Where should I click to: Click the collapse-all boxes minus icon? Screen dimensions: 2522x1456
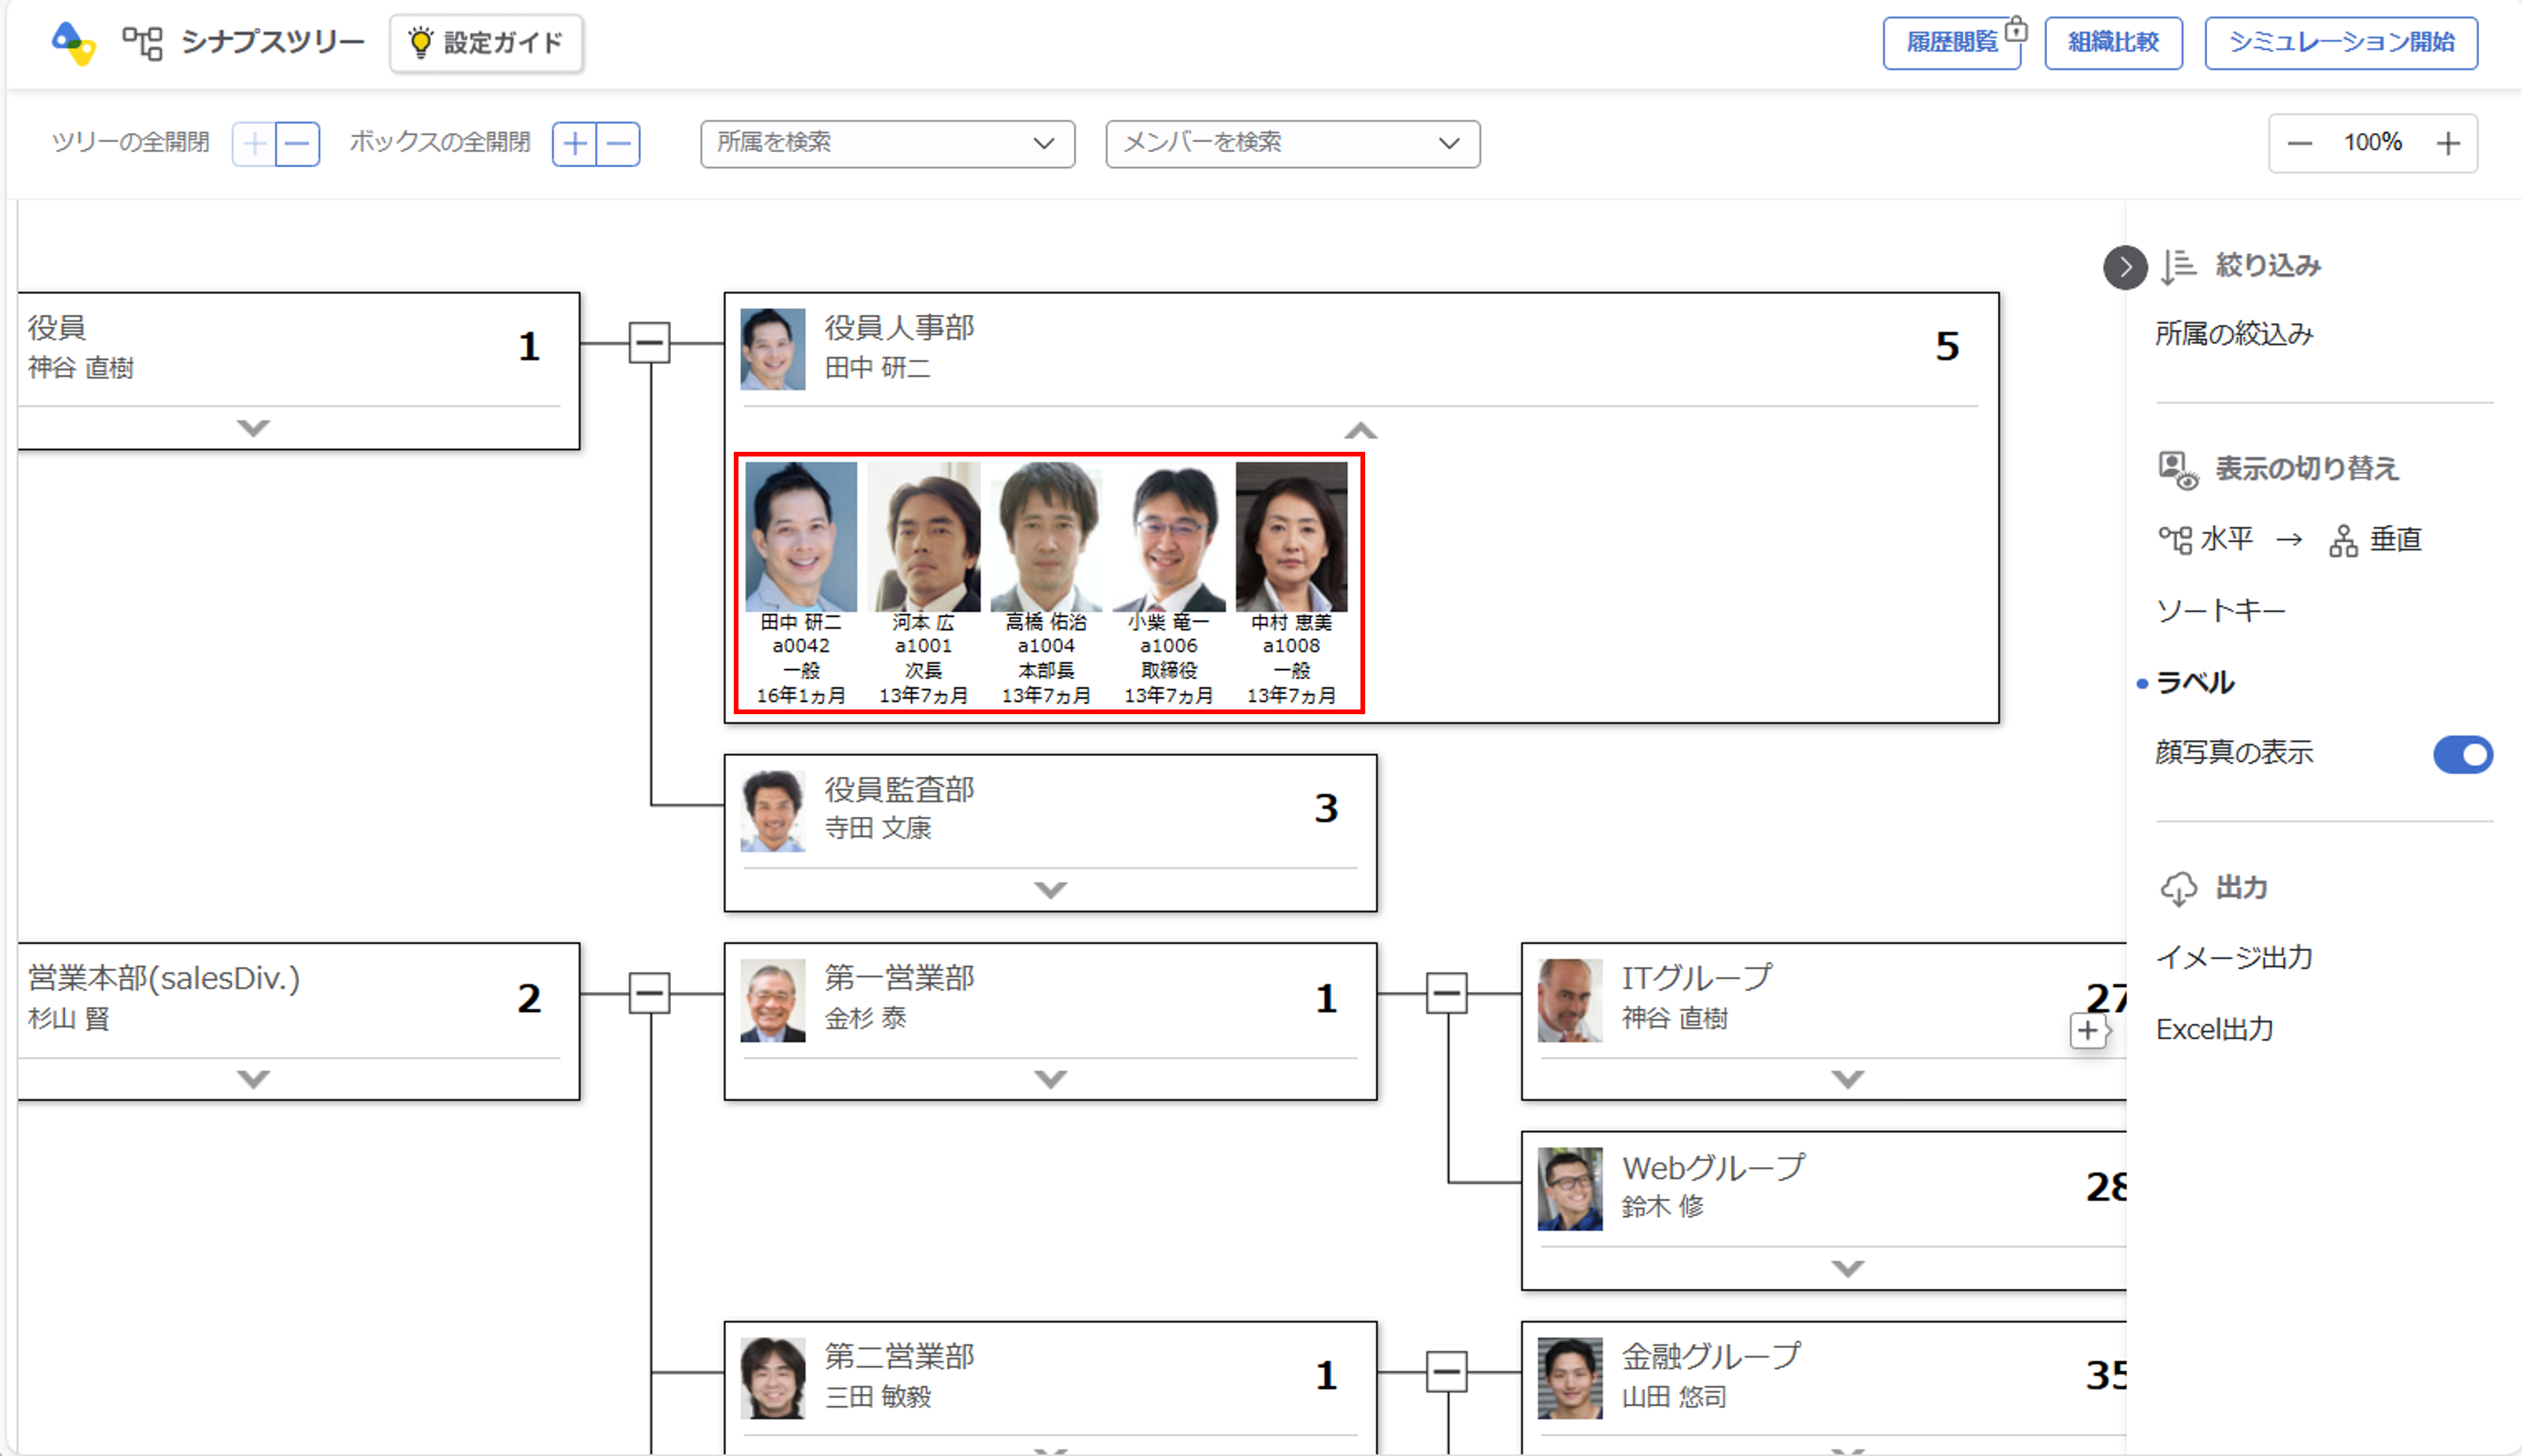point(619,144)
